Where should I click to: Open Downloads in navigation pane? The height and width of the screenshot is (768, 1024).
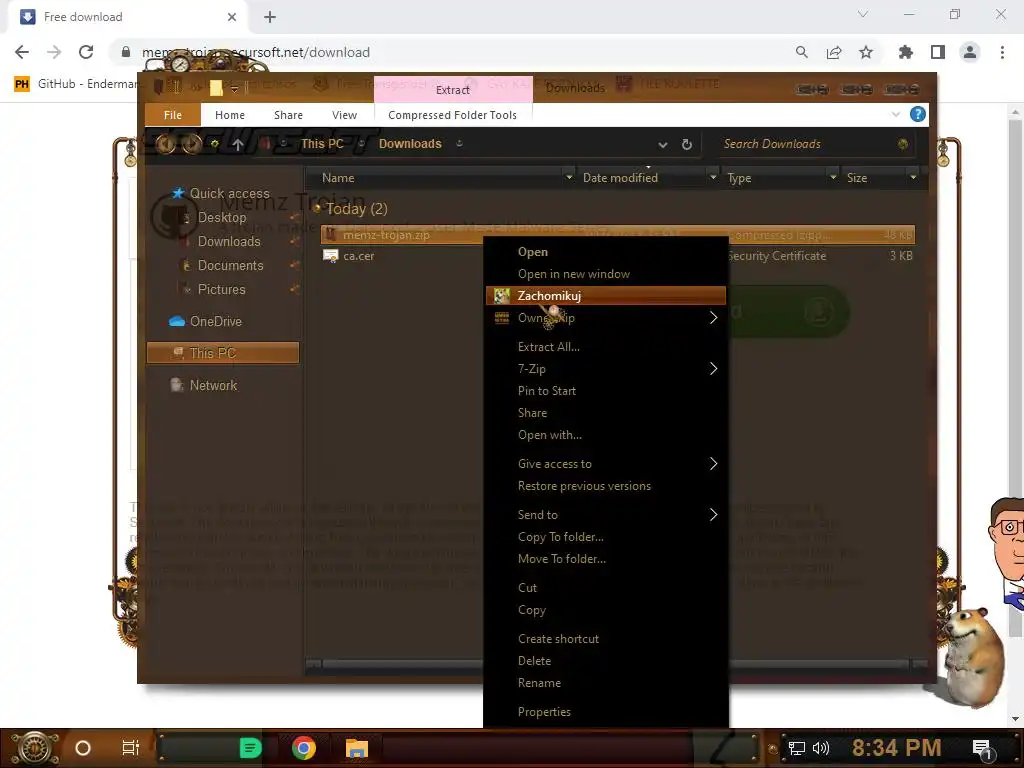click(229, 242)
